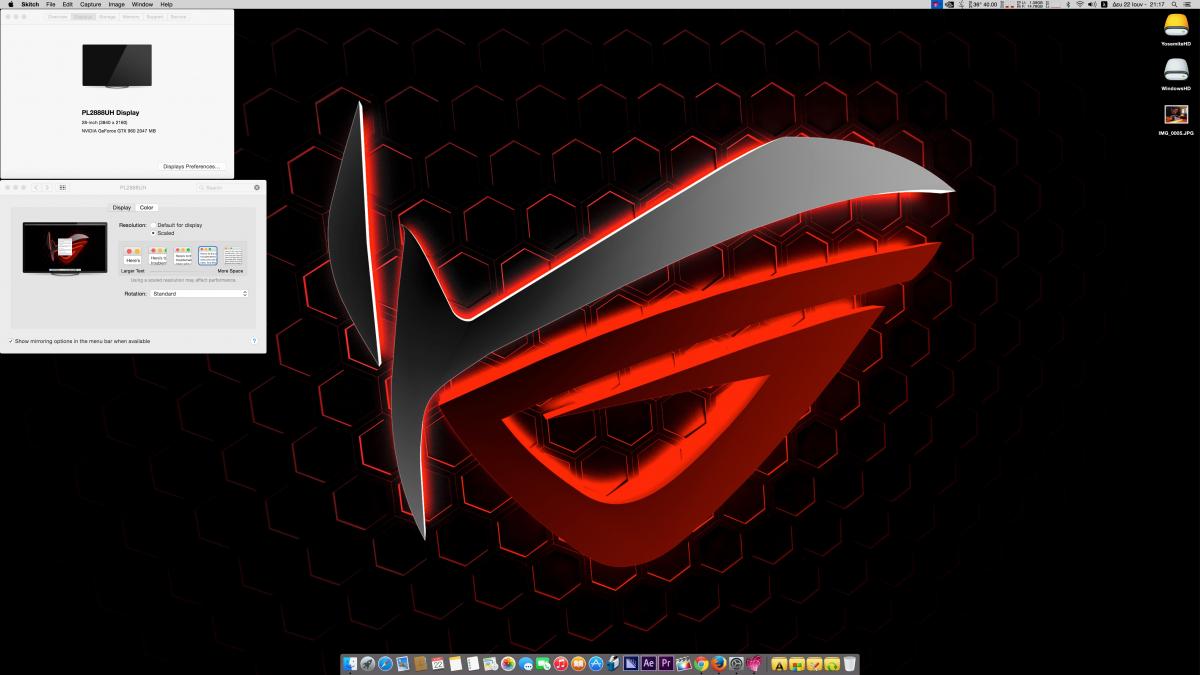This screenshot has width=1200, height=675.
Task: Pick the More Space scaling thumbnail
Action: [232, 257]
